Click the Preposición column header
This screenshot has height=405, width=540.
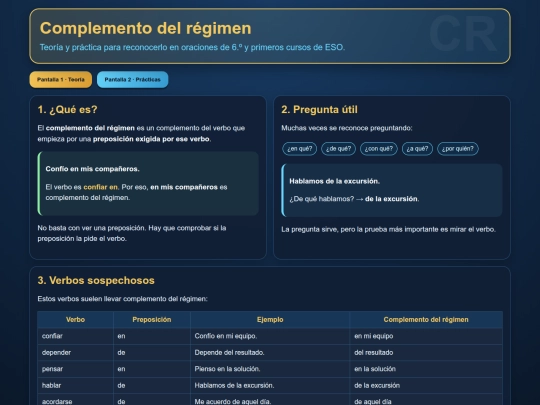tap(152, 320)
